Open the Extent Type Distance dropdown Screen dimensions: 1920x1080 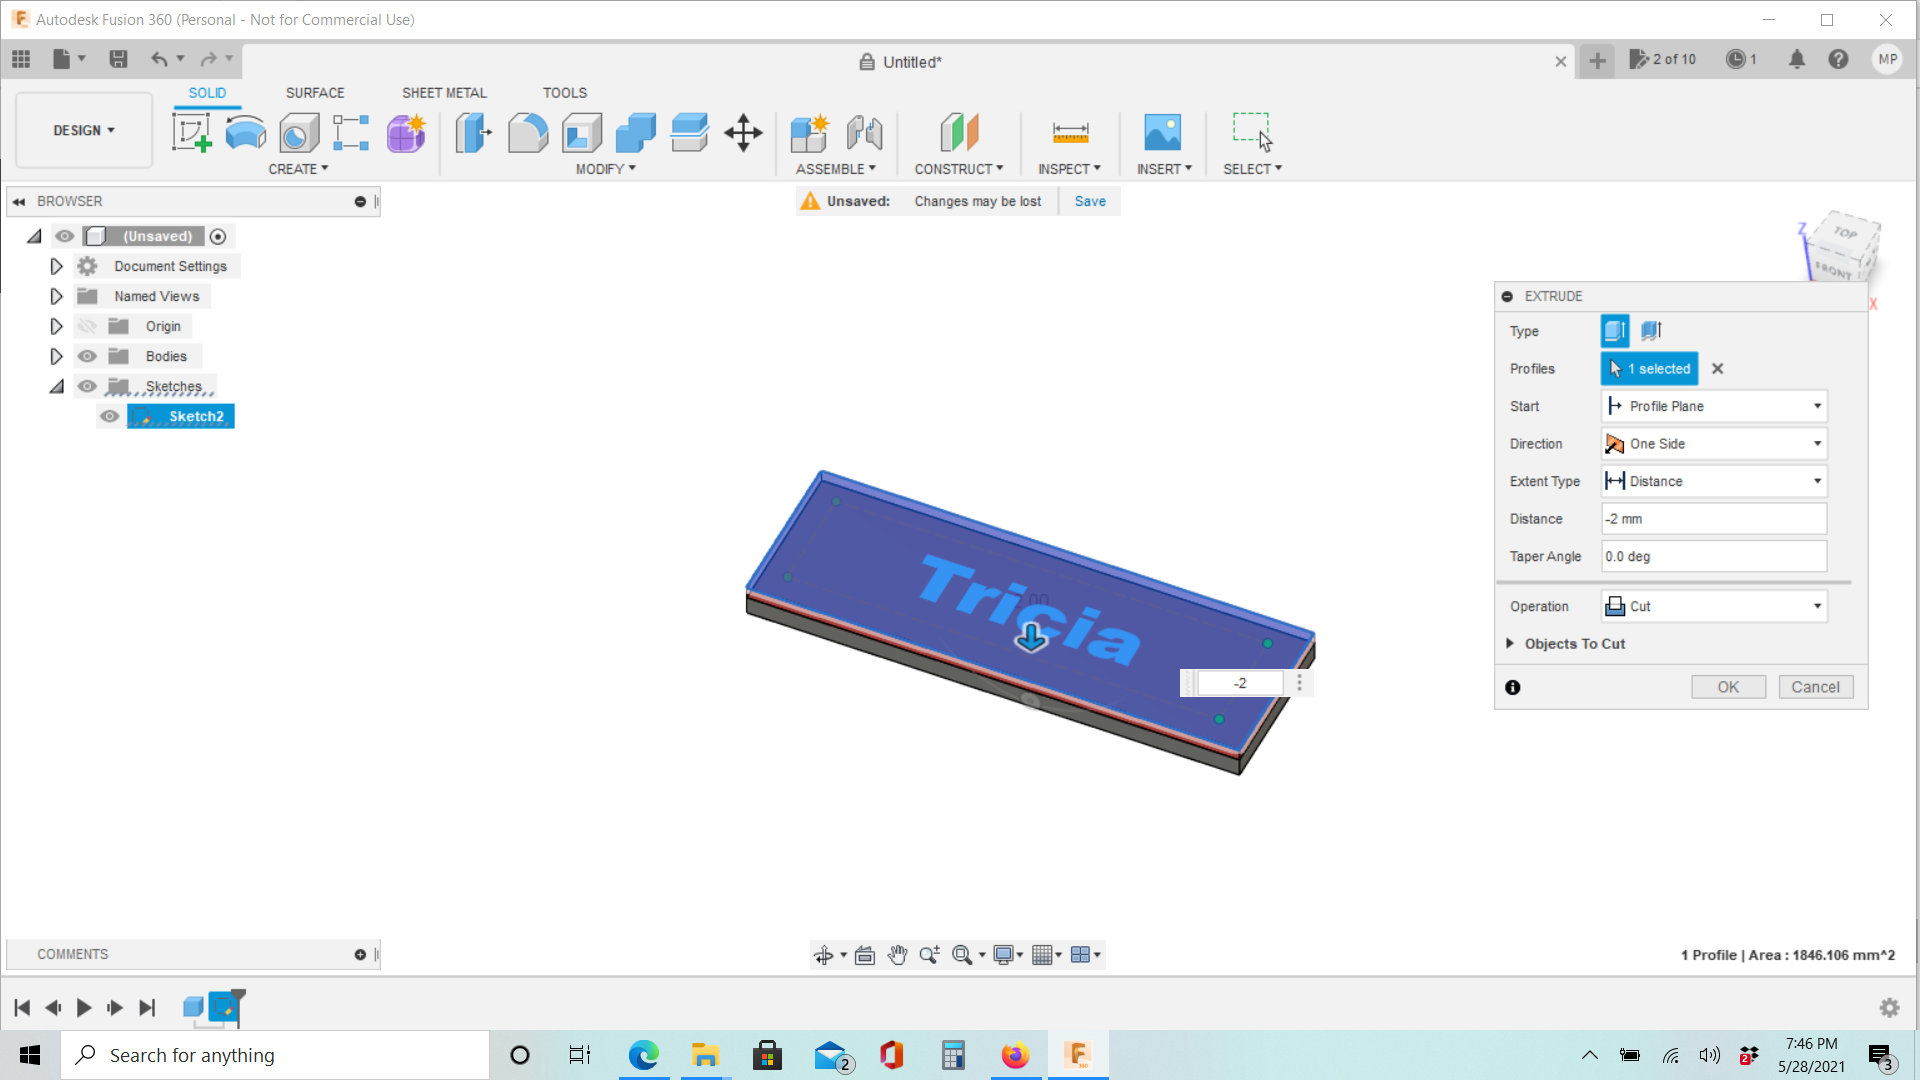coord(1714,481)
